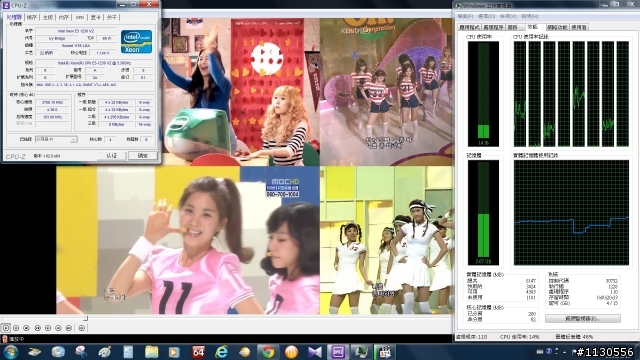Open the 網路功能 tab in Task Manager
Screen dimensions: 640x360
pos(557,27)
